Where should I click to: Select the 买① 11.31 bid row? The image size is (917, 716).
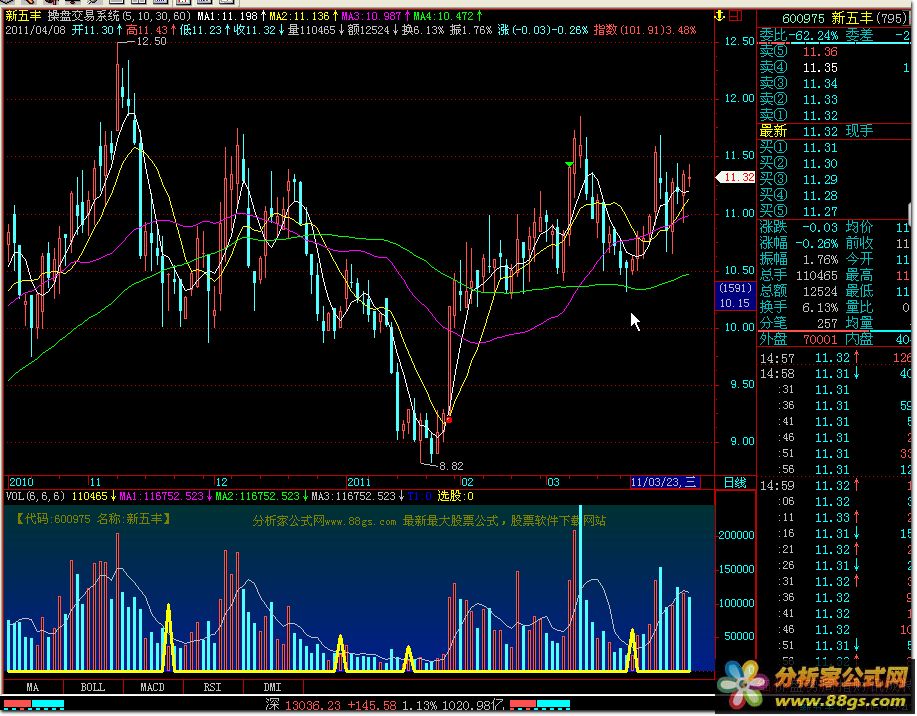(x=835, y=147)
